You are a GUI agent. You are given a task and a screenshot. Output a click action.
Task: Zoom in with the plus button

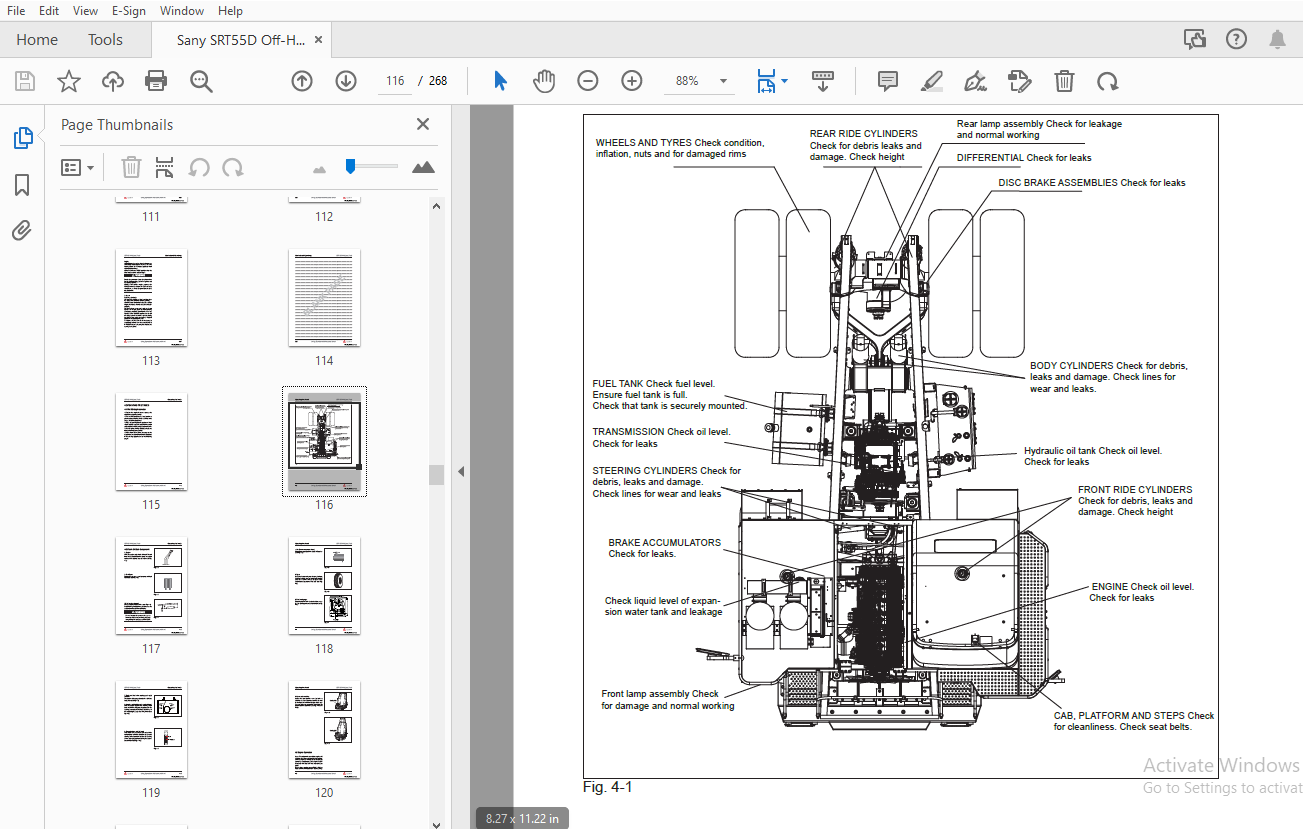click(x=632, y=81)
